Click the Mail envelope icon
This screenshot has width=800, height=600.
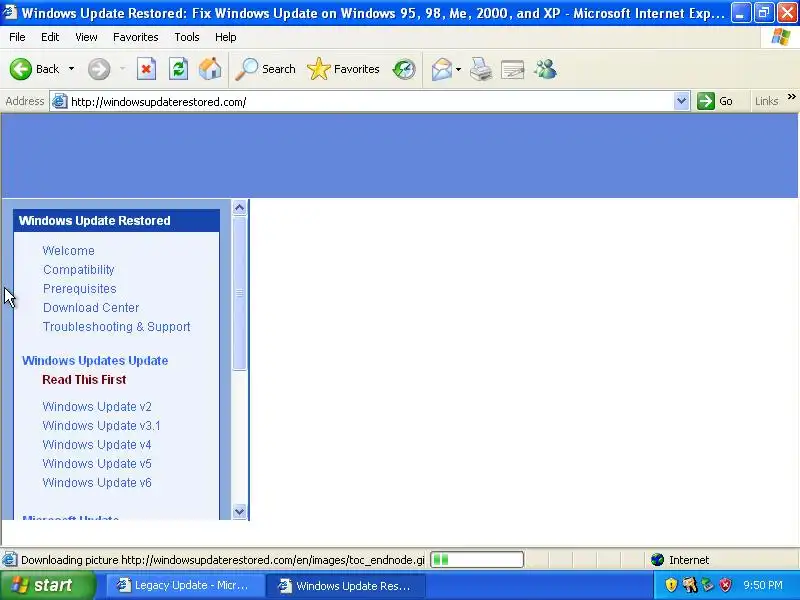coord(442,69)
